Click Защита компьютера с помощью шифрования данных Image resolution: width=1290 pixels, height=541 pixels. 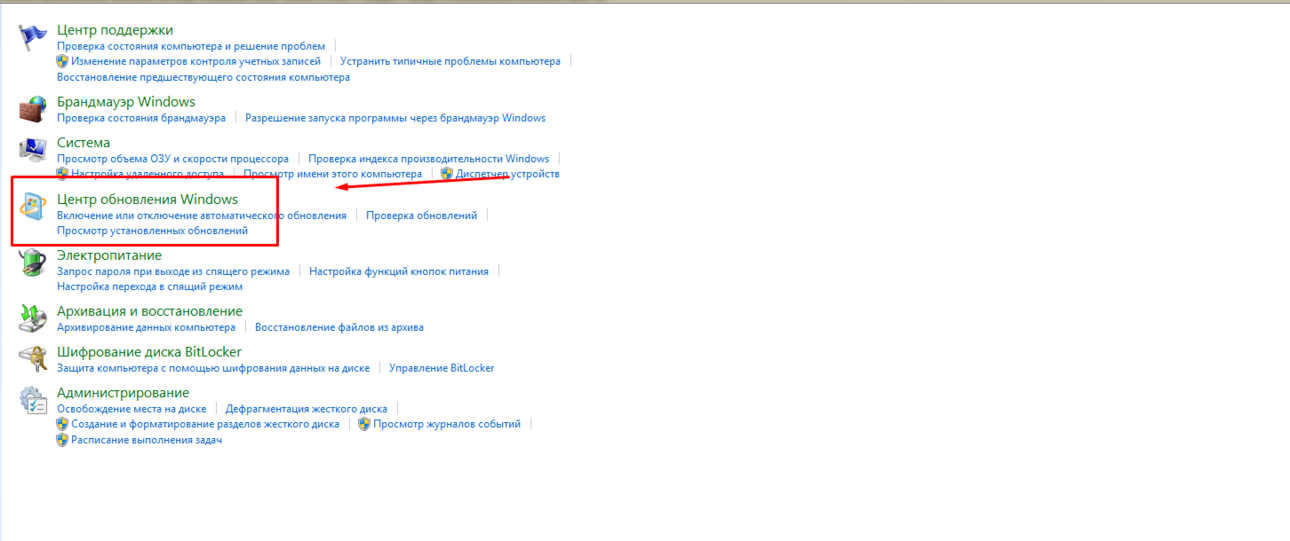(213, 368)
